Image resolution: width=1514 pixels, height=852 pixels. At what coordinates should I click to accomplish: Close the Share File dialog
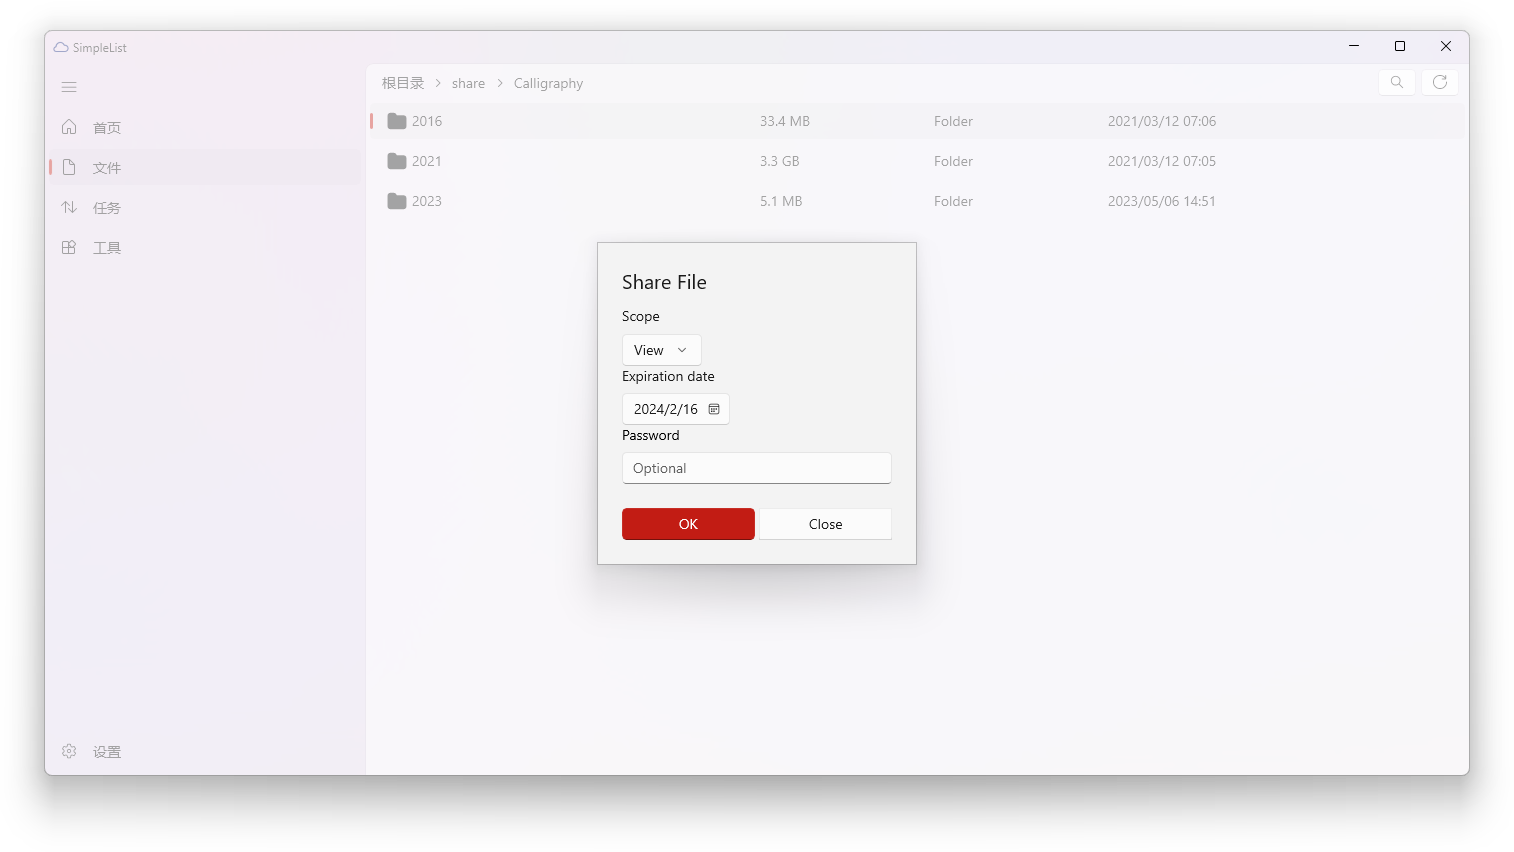[825, 524]
